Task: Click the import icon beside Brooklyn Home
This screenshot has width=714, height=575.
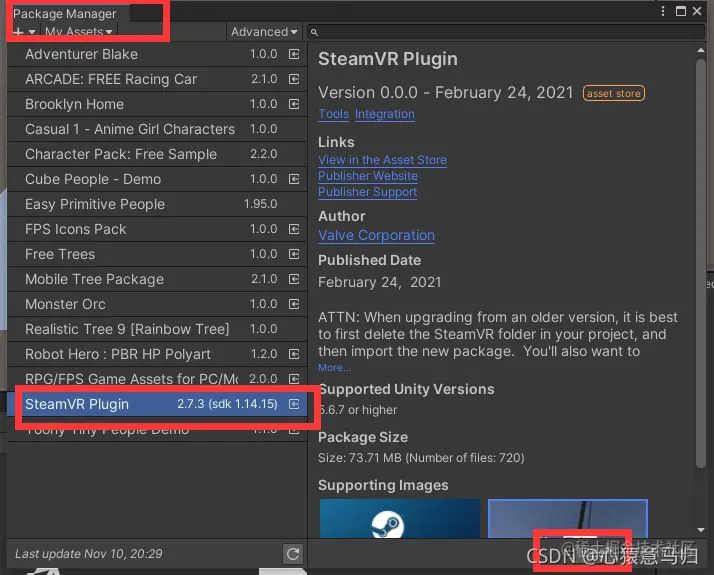Action: tap(294, 104)
